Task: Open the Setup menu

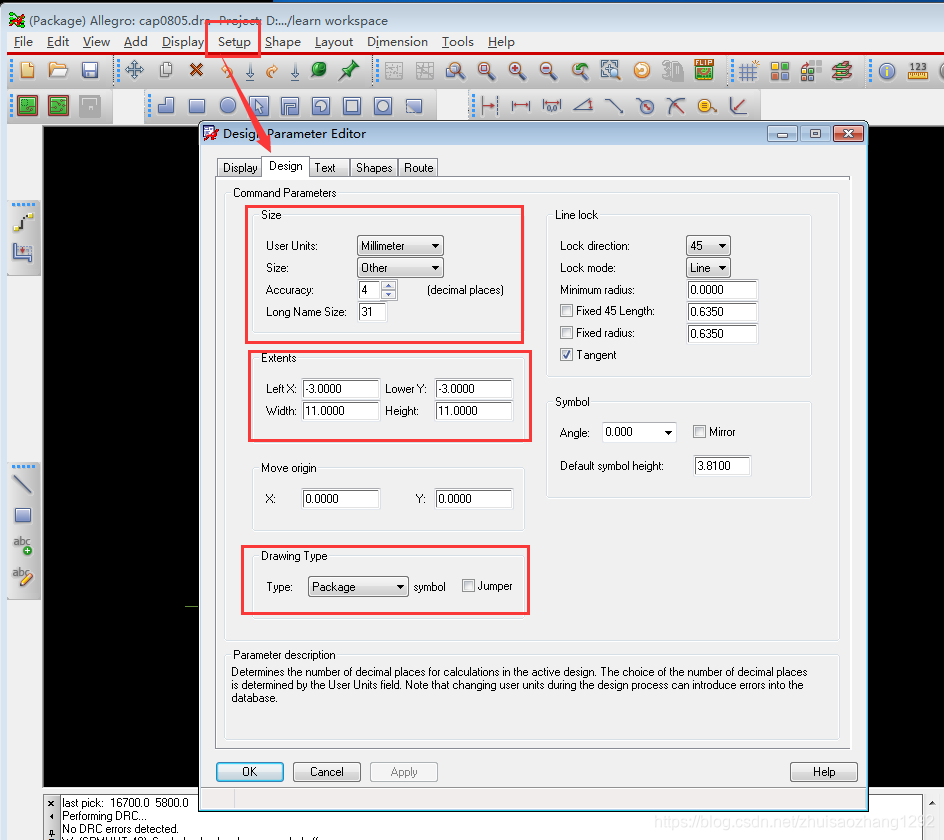Action: (x=234, y=42)
